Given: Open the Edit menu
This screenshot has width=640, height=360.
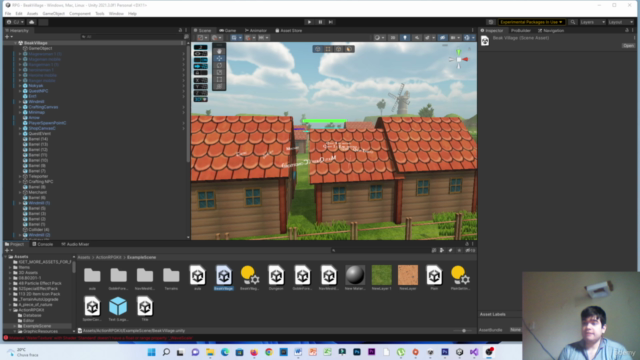Looking at the screenshot, I should (x=19, y=13).
